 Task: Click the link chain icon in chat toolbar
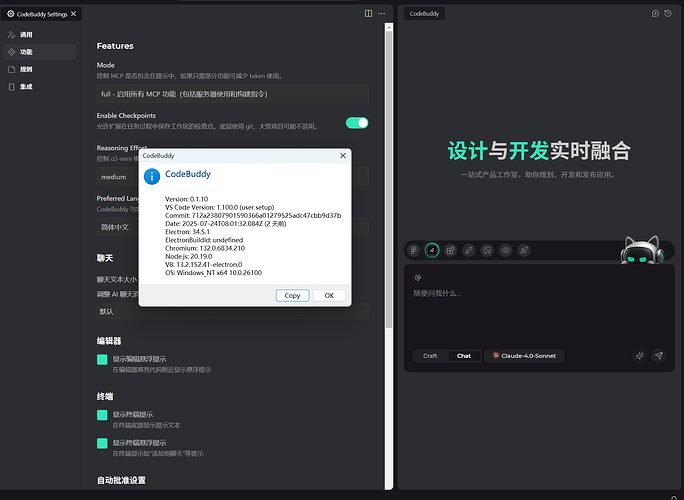click(469, 250)
